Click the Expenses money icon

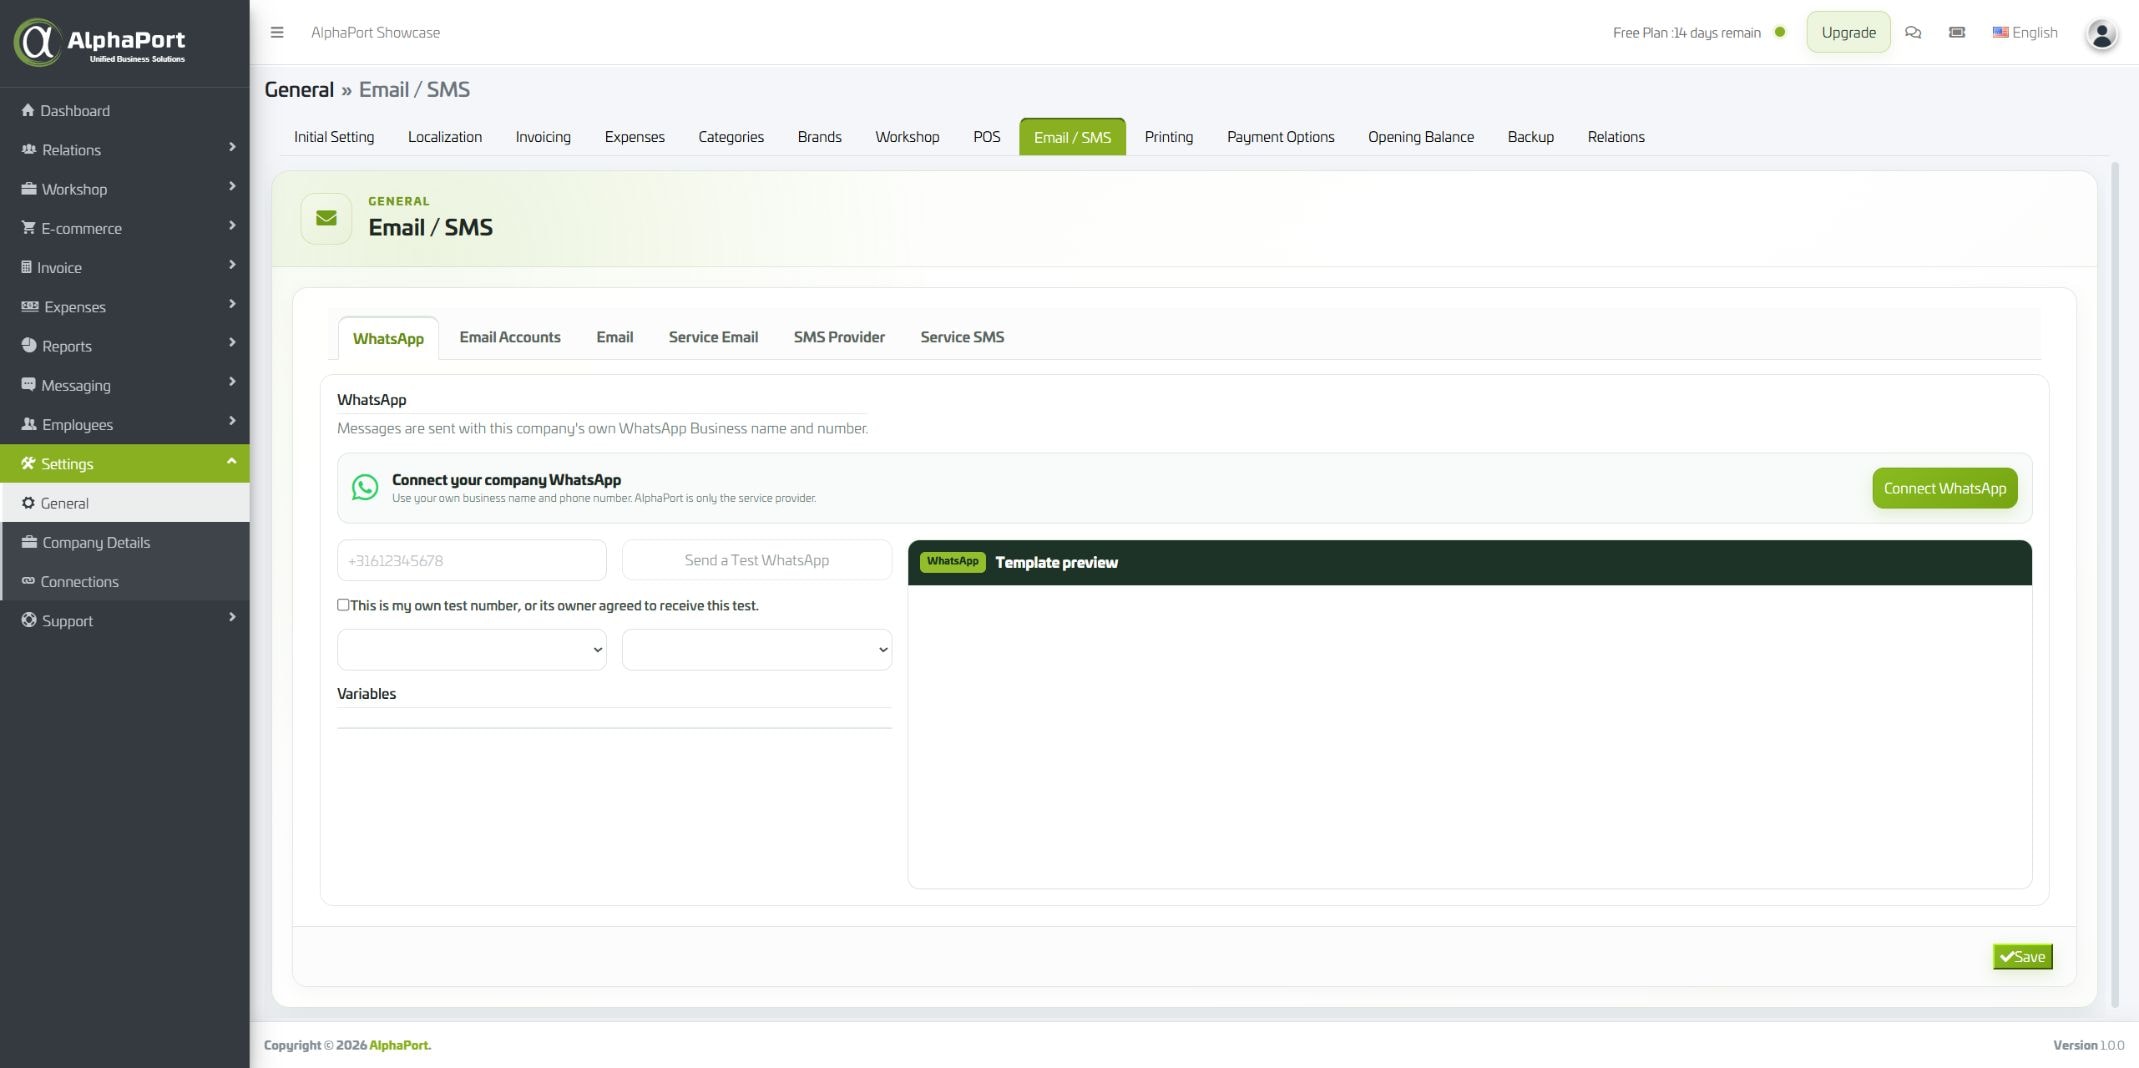[30, 306]
